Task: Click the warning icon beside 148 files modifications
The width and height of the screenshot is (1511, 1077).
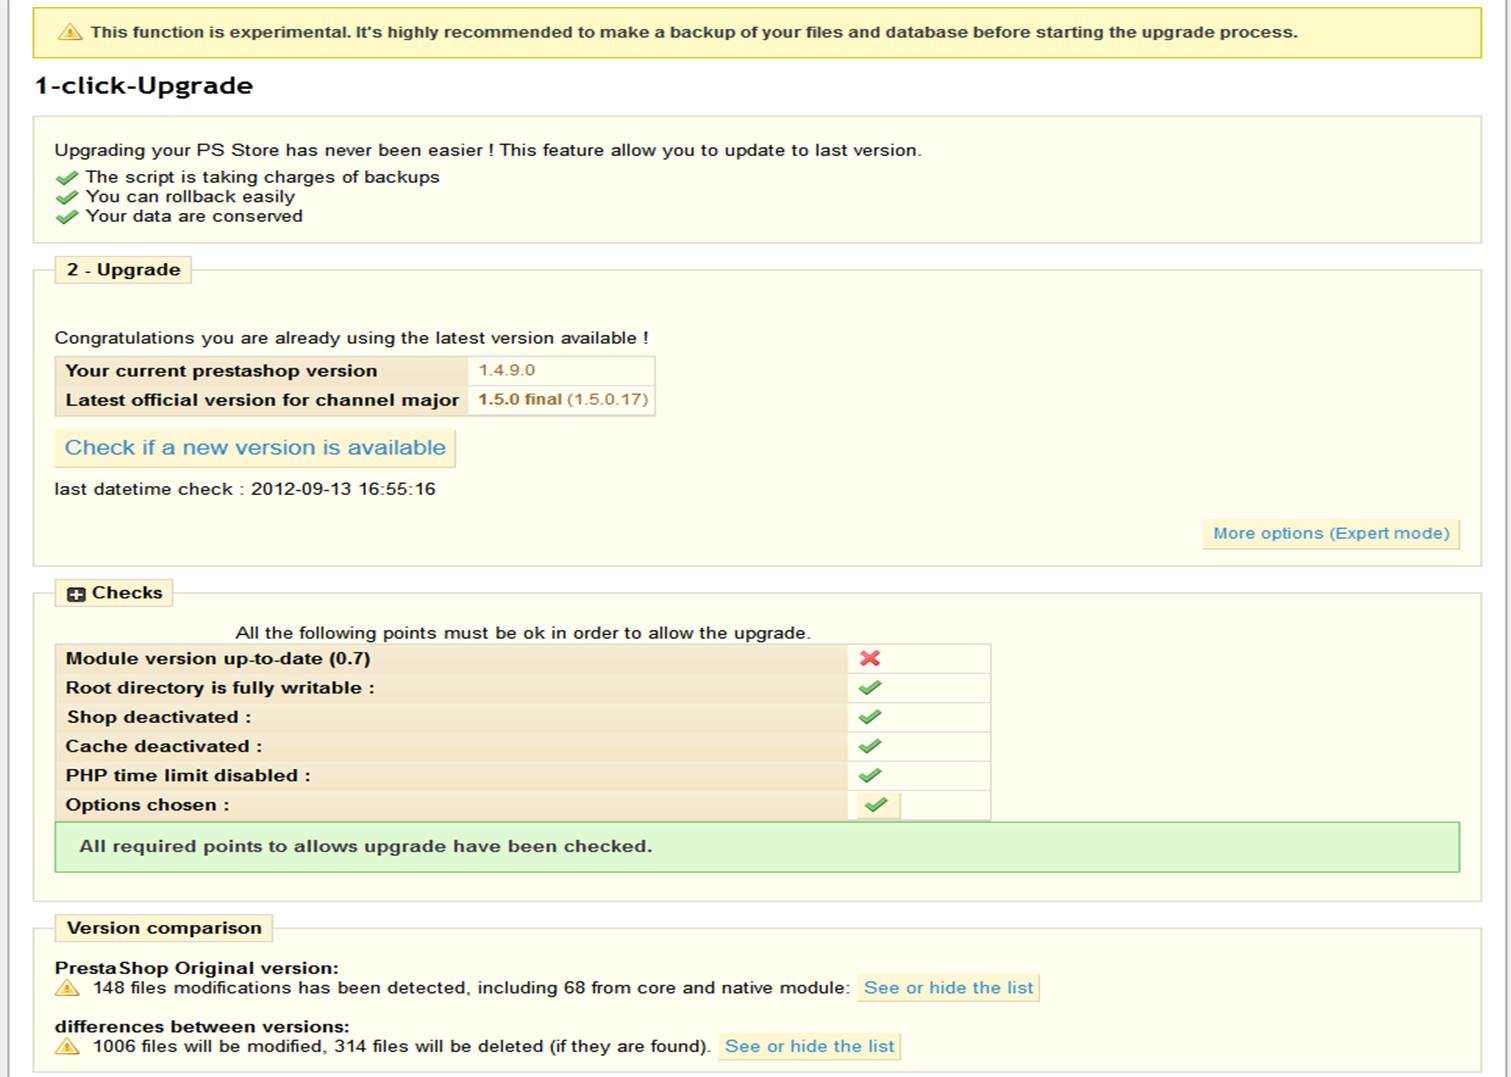Action: point(67,988)
